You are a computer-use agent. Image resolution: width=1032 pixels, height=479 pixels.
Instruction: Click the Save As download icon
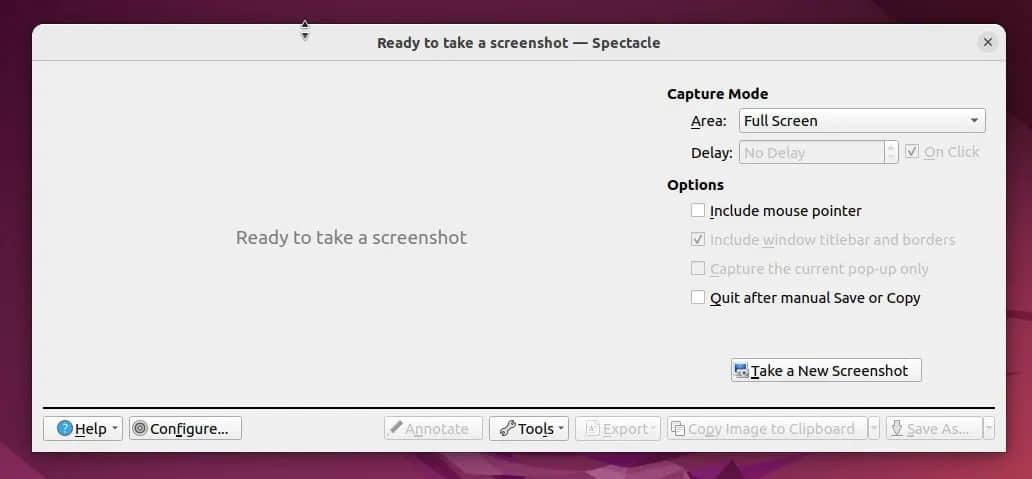(897, 429)
